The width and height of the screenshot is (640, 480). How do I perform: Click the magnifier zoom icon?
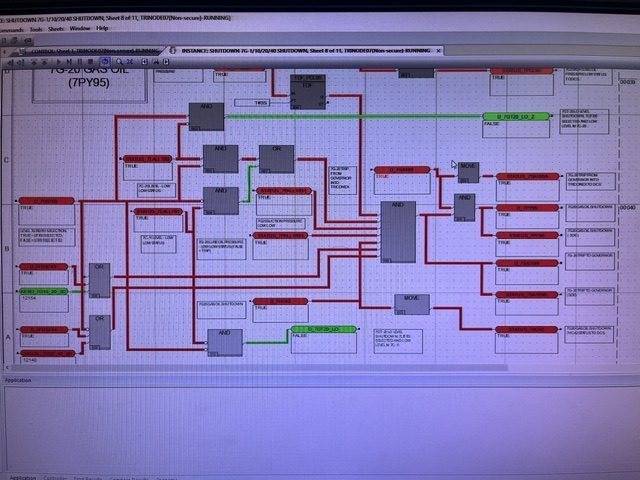click(119, 62)
